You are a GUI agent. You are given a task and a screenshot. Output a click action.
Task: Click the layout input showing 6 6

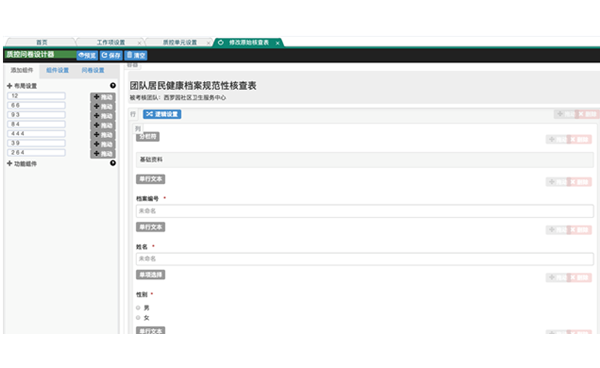click(36, 105)
